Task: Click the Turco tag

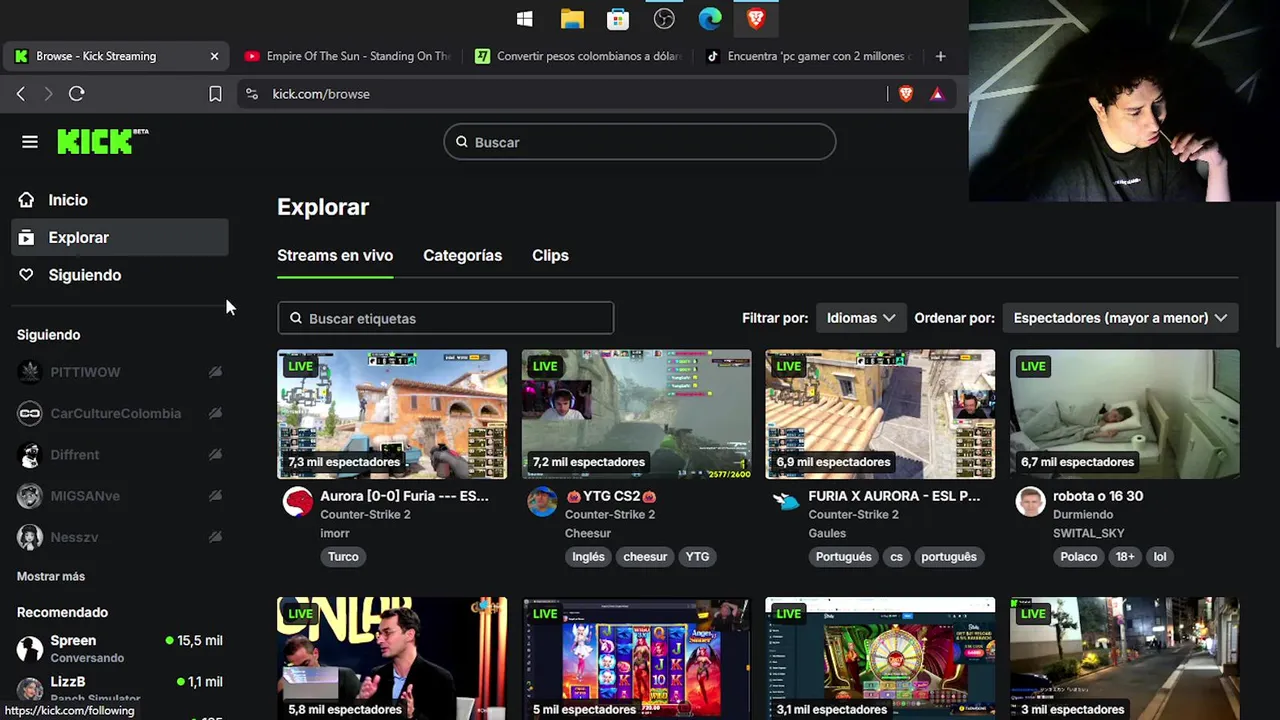Action: coord(343,557)
